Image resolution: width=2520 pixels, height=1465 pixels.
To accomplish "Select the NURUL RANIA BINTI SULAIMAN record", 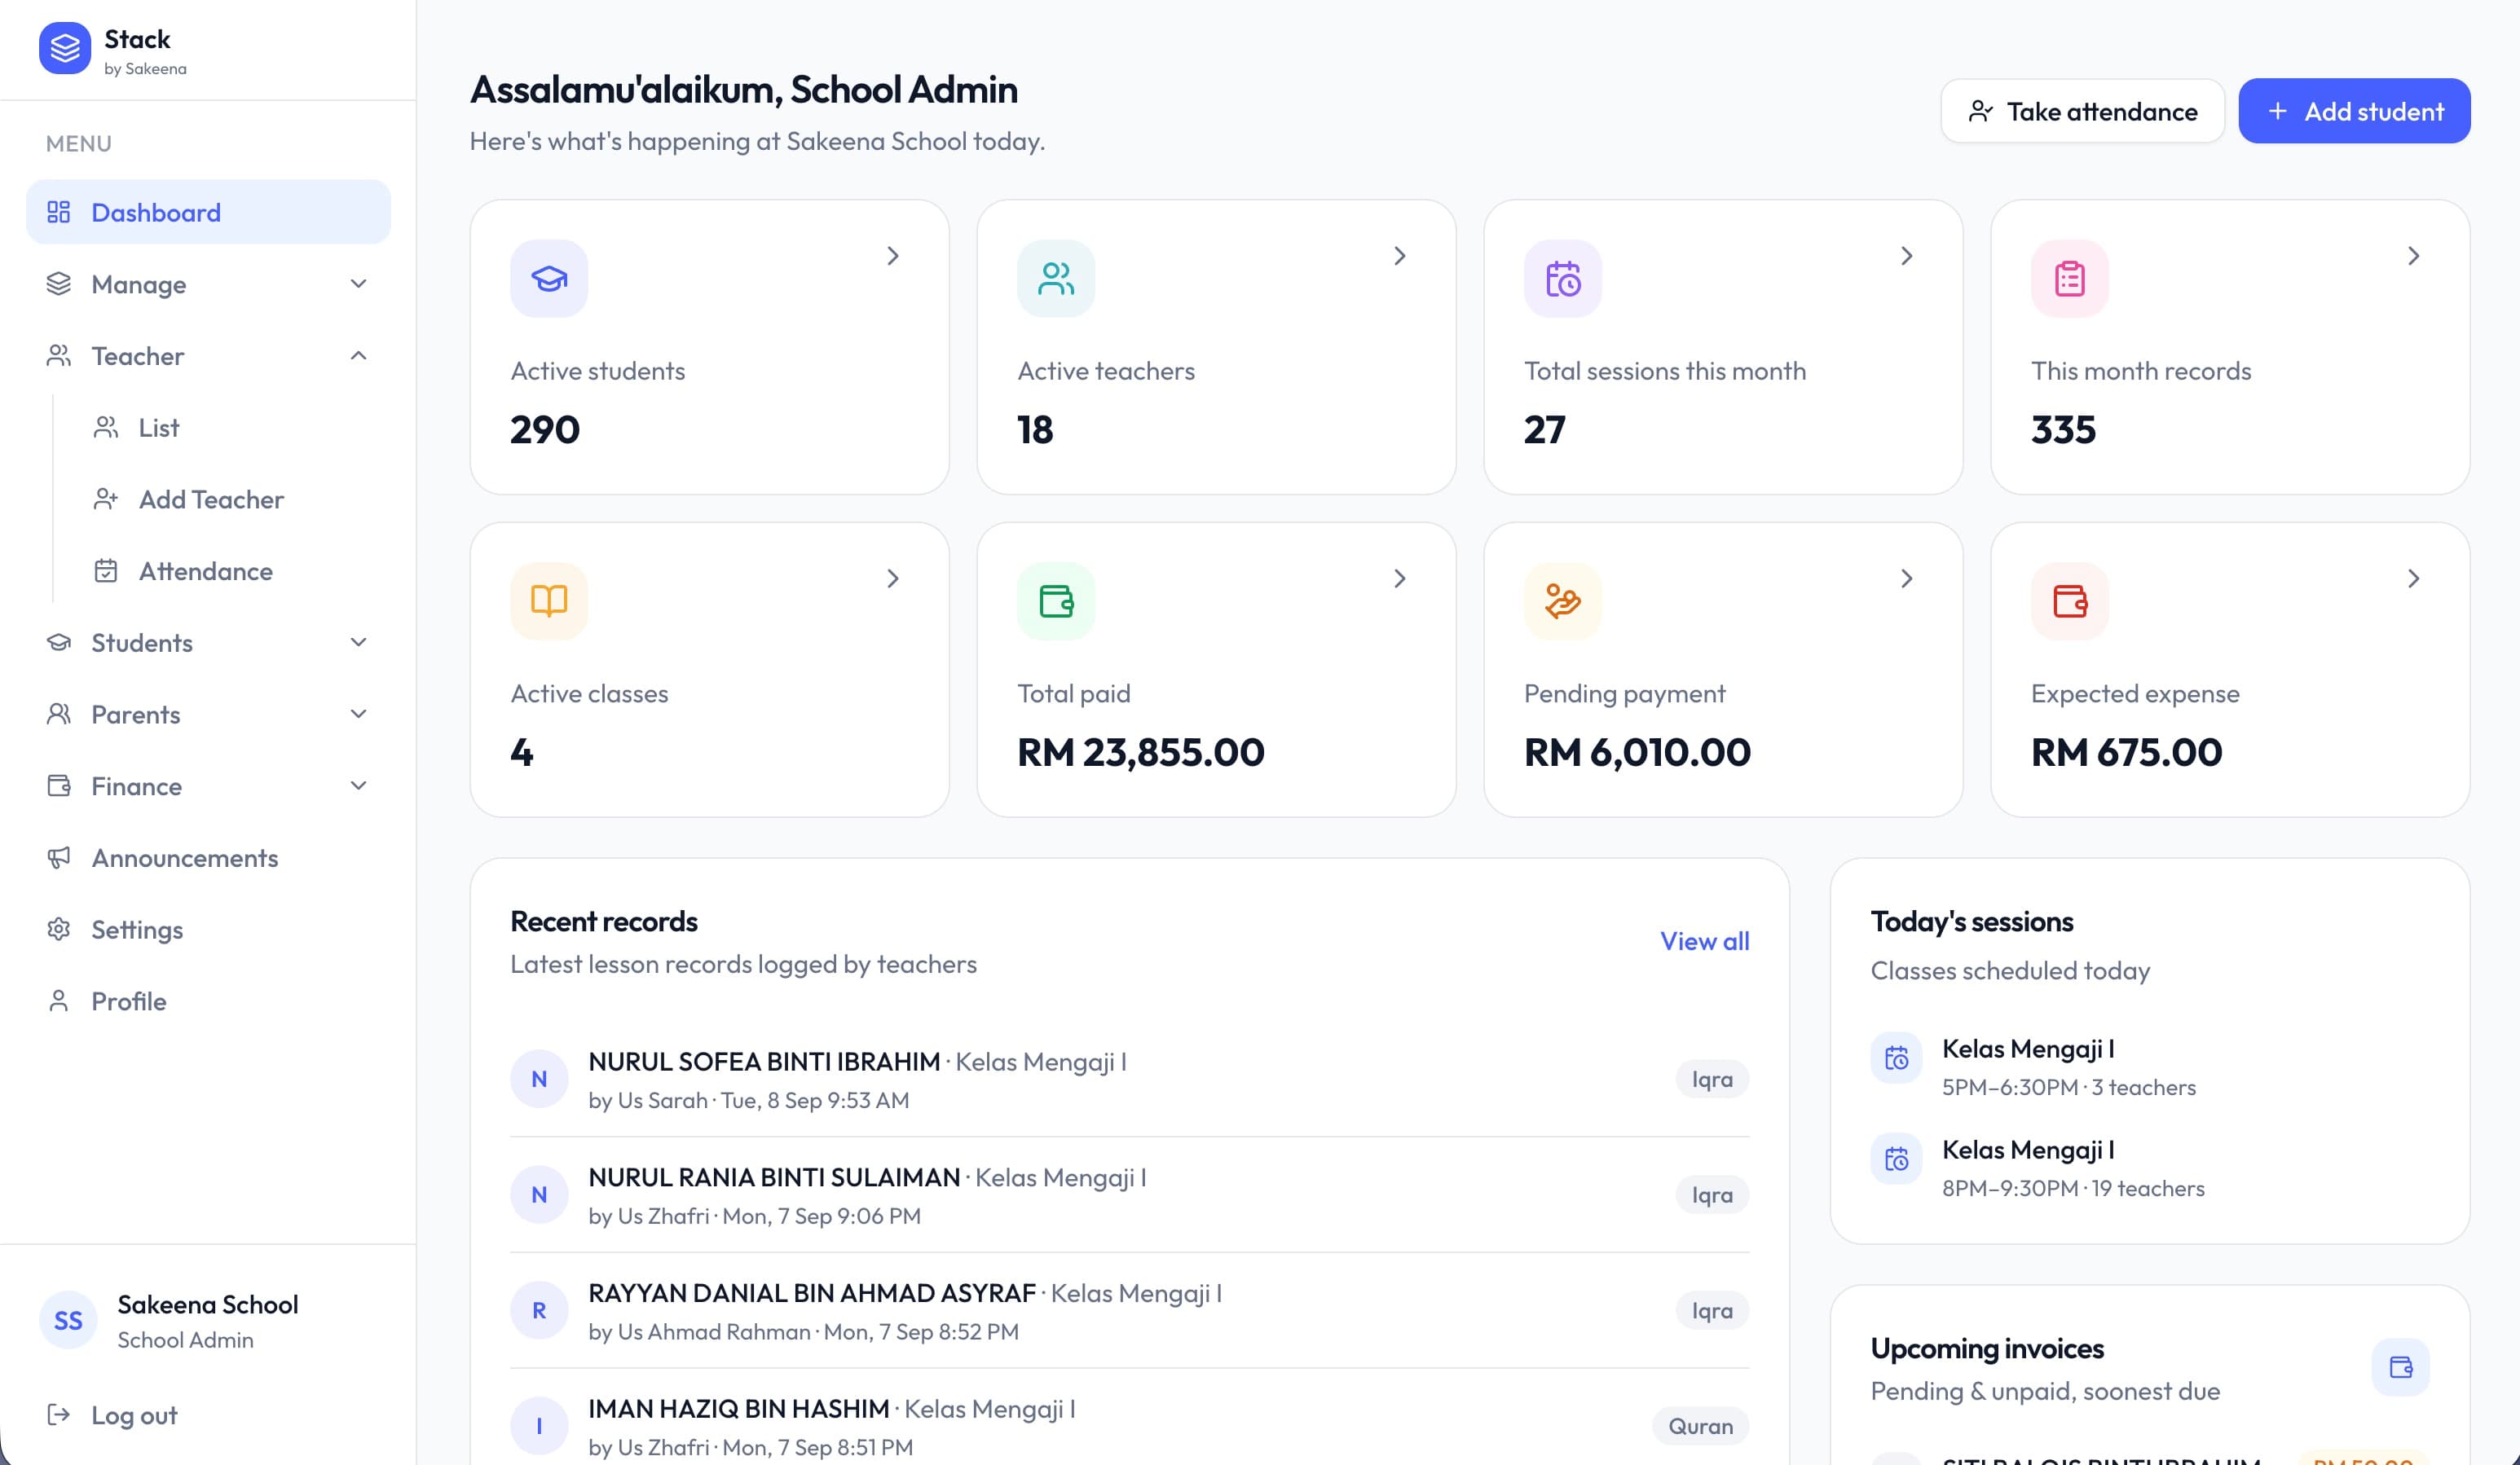I will [1130, 1195].
